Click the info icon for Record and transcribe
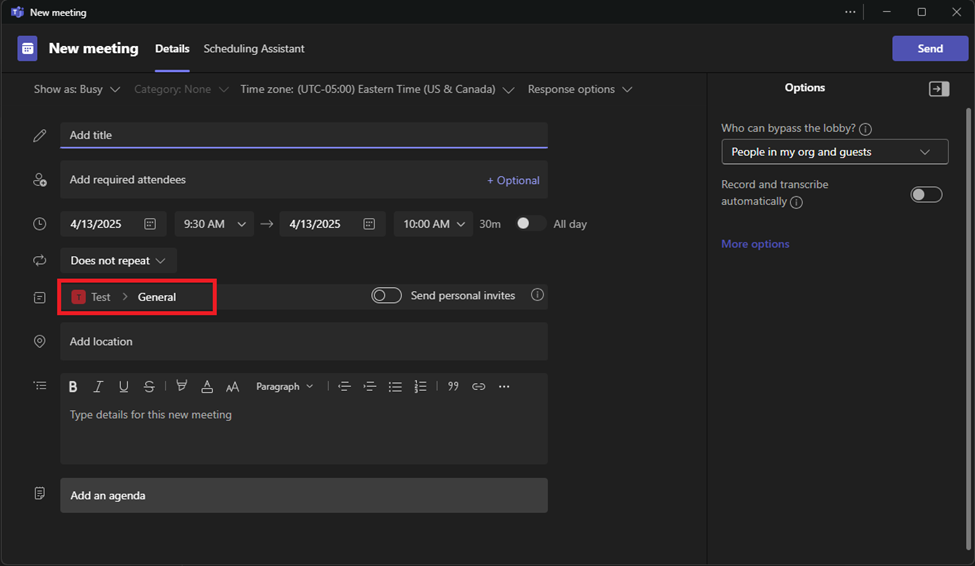 (x=796, y=202)
